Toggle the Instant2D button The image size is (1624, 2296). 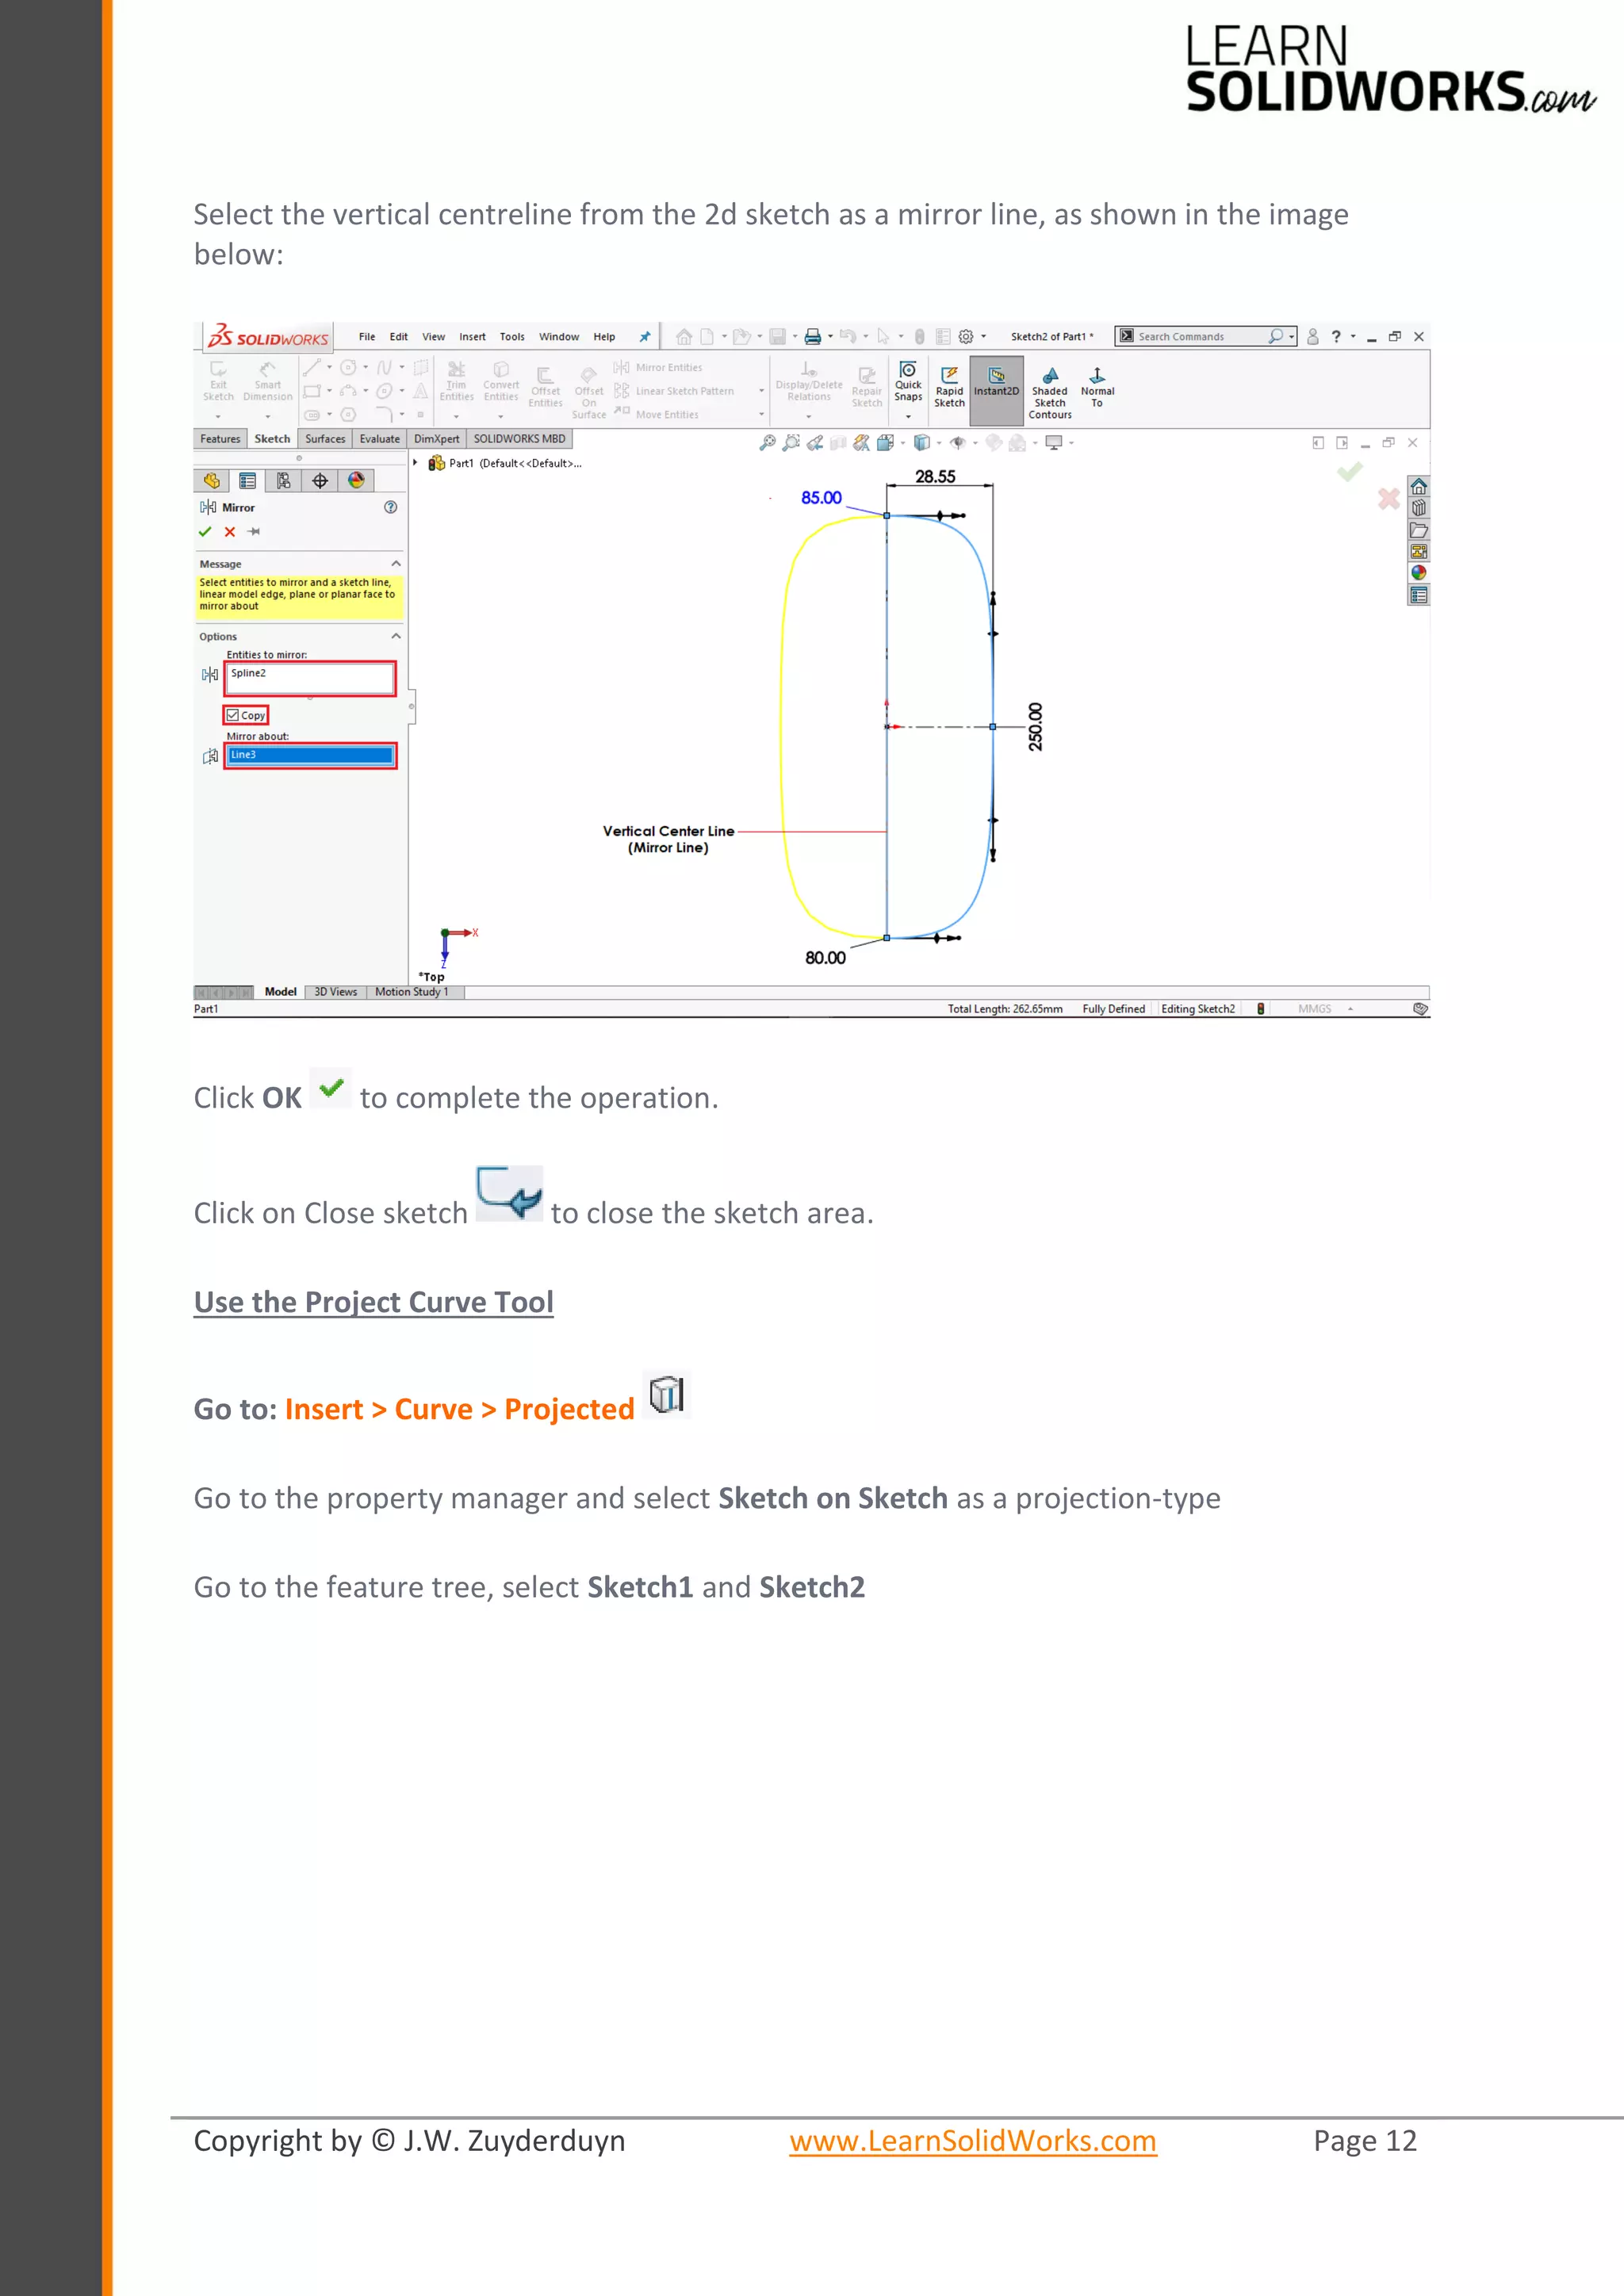pyautogui.click(x=996, y=390)
